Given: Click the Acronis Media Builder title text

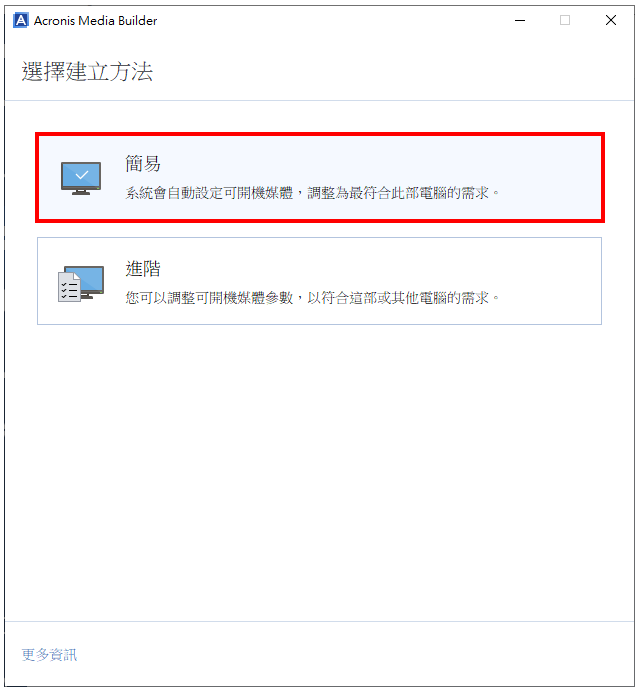Looking at the screenshot, I should 96,21.
